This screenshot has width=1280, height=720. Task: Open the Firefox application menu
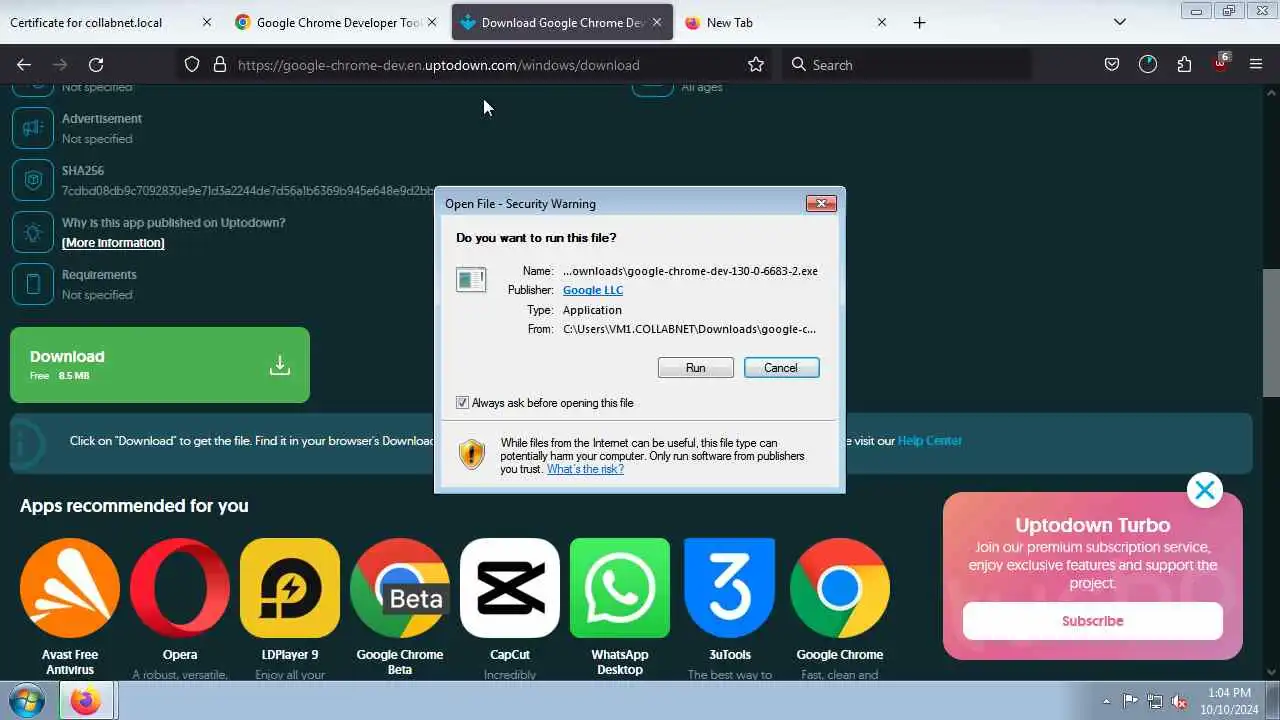(1256, 65)
